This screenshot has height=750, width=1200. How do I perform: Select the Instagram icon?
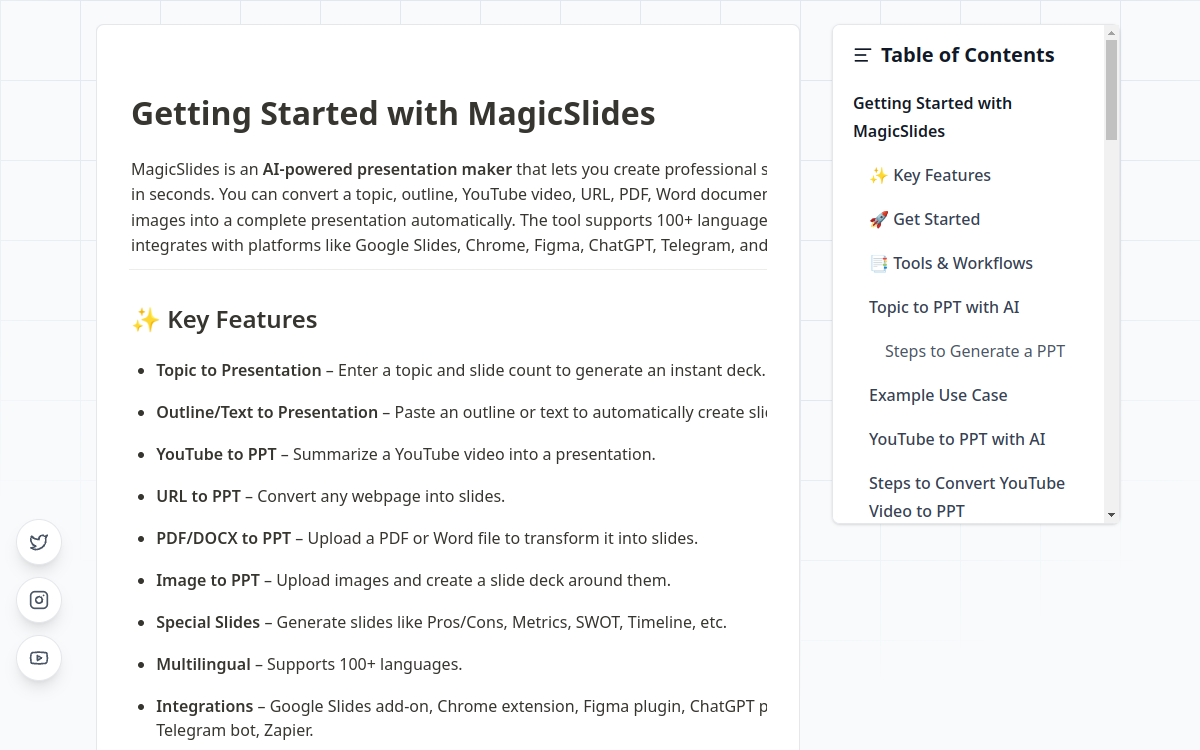[38, 600]
